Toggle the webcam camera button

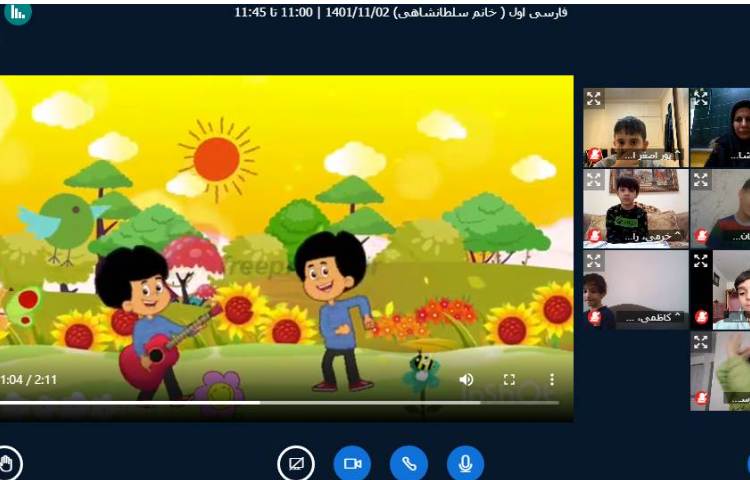352,464
